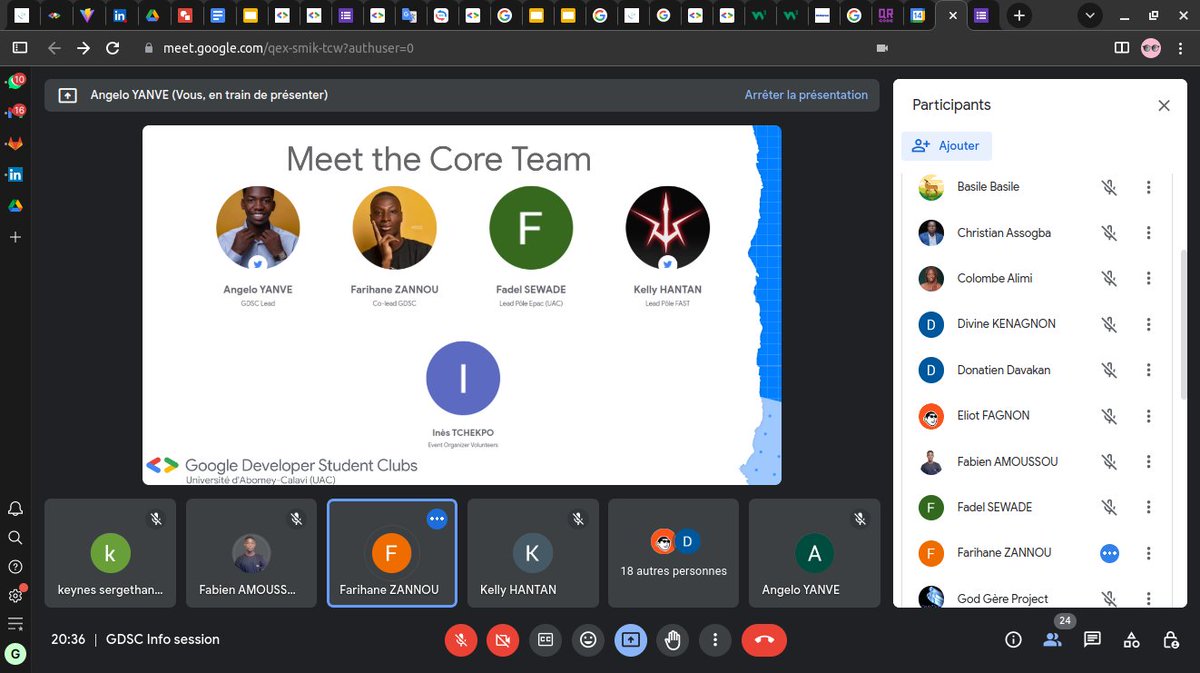Open a new browser tab
The width and height of the screenshot is (1200, 673).
[1018, 16]
